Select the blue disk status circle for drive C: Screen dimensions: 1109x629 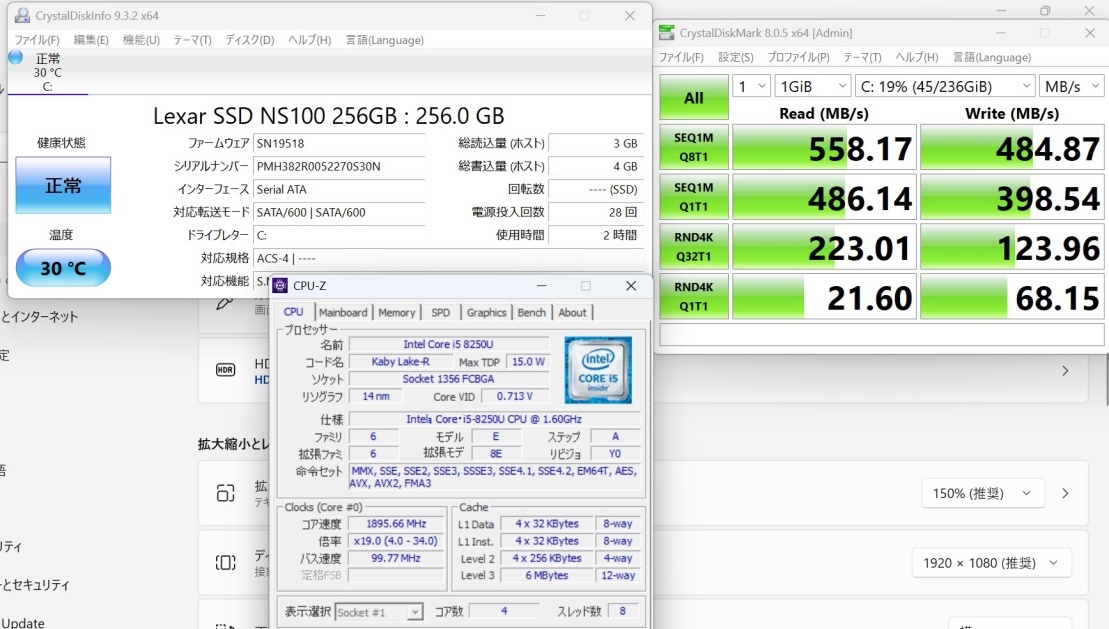[16, 57]
